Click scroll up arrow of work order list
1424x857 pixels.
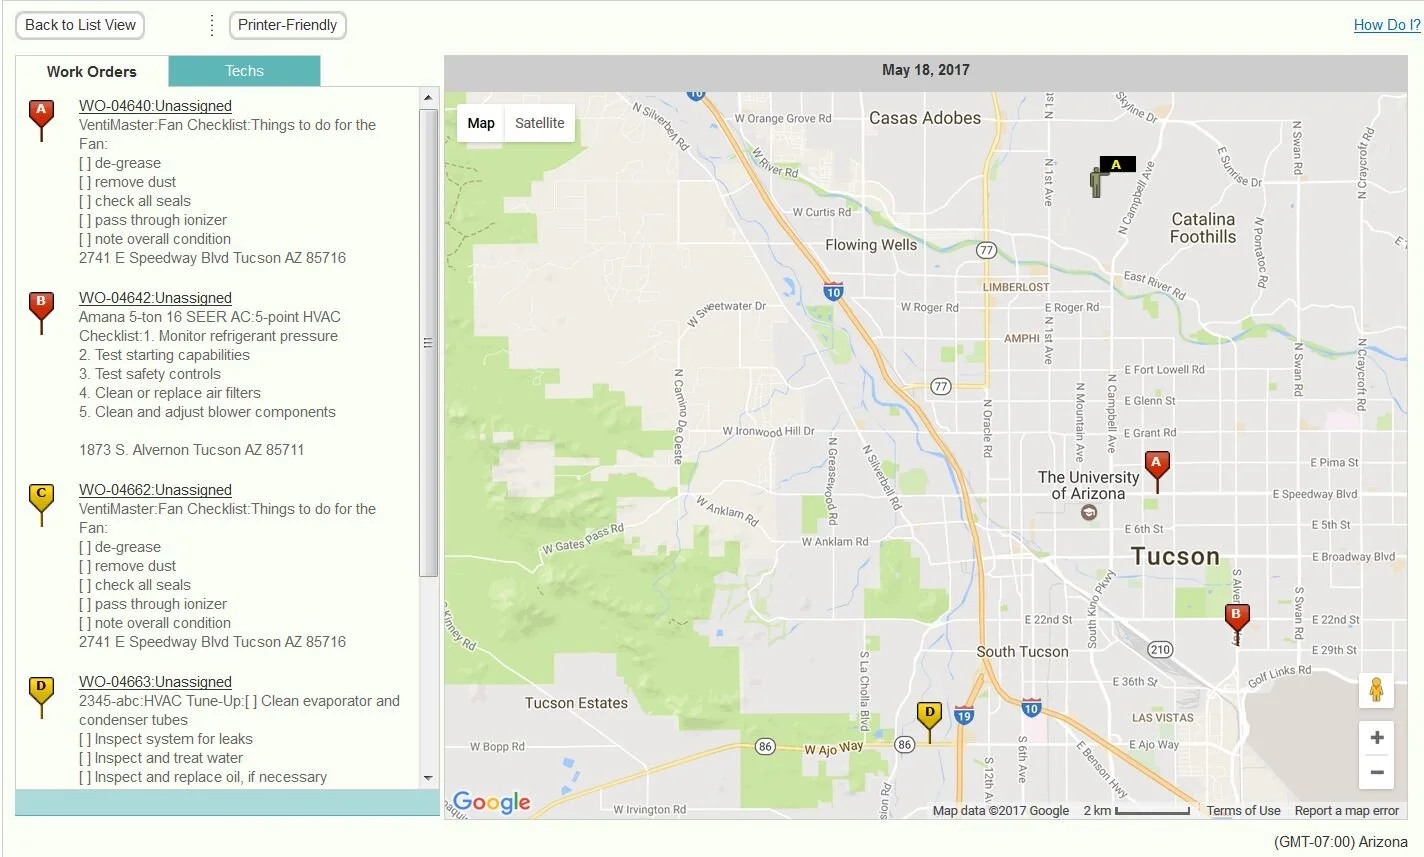[428, 97]
